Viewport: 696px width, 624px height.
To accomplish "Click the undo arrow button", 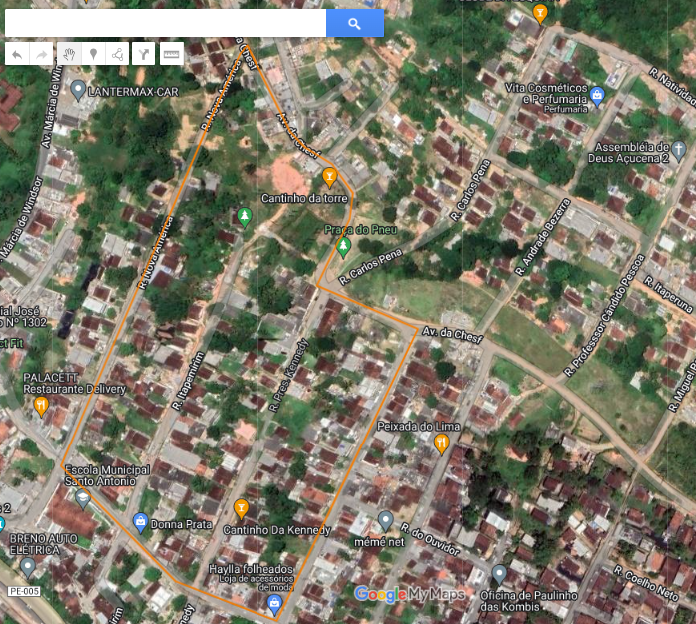I will pos(17,54).
